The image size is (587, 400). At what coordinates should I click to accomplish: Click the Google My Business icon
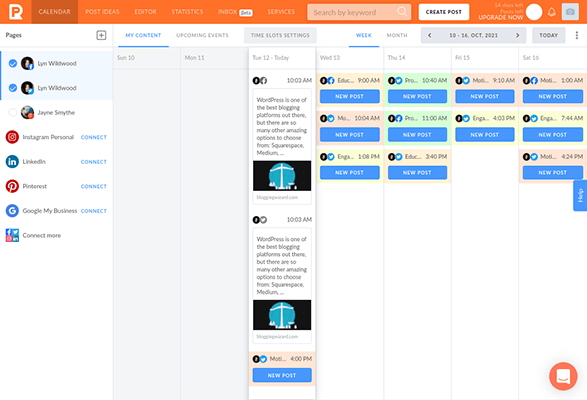[x=12, y=211]
